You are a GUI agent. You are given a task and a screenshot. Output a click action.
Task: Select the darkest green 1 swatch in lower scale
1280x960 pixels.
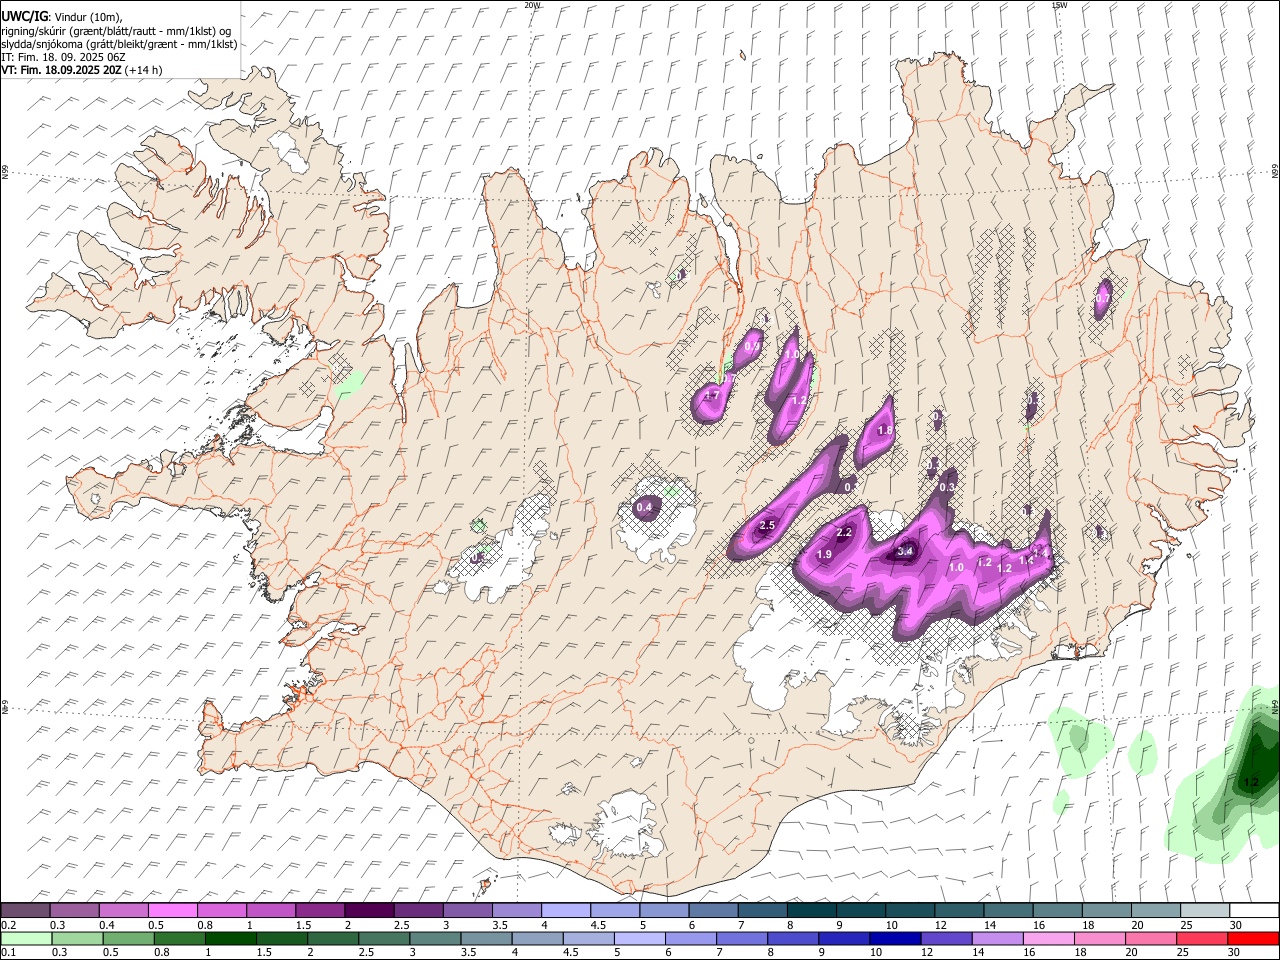[231, 938]
